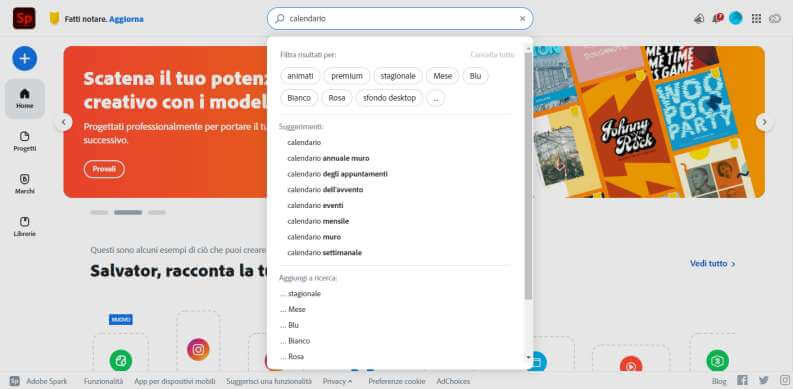Add '... Bianco' to the search
This screenshot has width=793, height=389.
point(295,340)
